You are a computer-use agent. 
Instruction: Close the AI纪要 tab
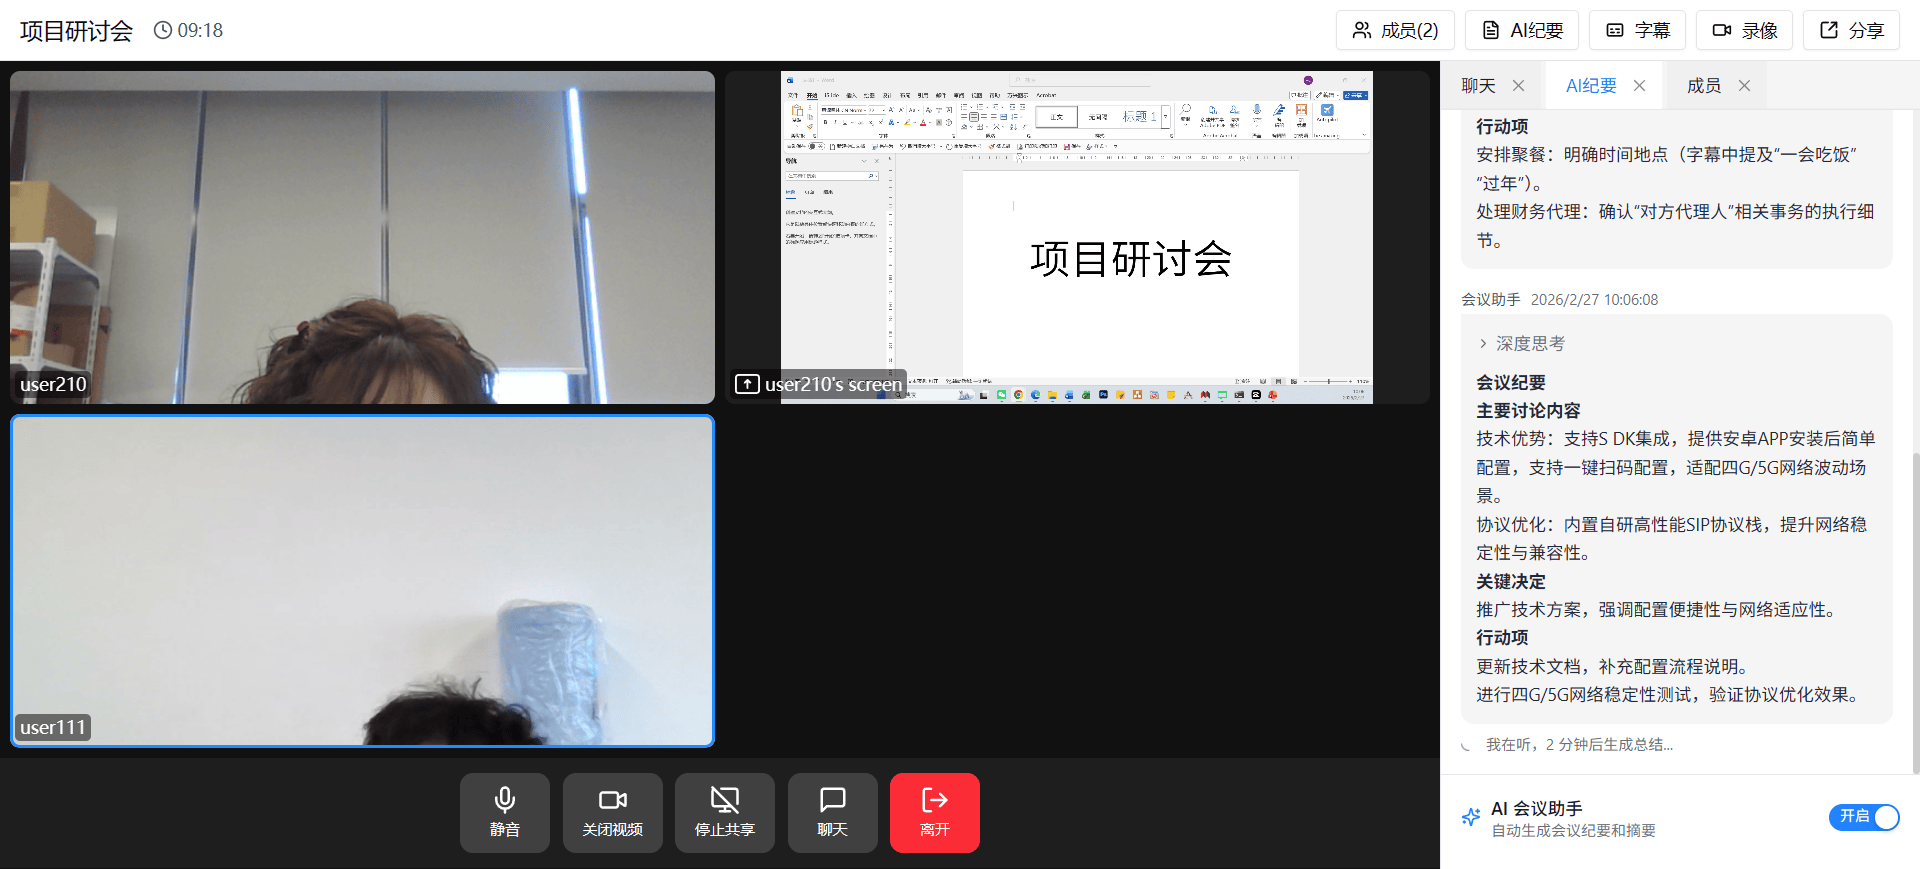pyautogui.click(x=1639, y=86)
